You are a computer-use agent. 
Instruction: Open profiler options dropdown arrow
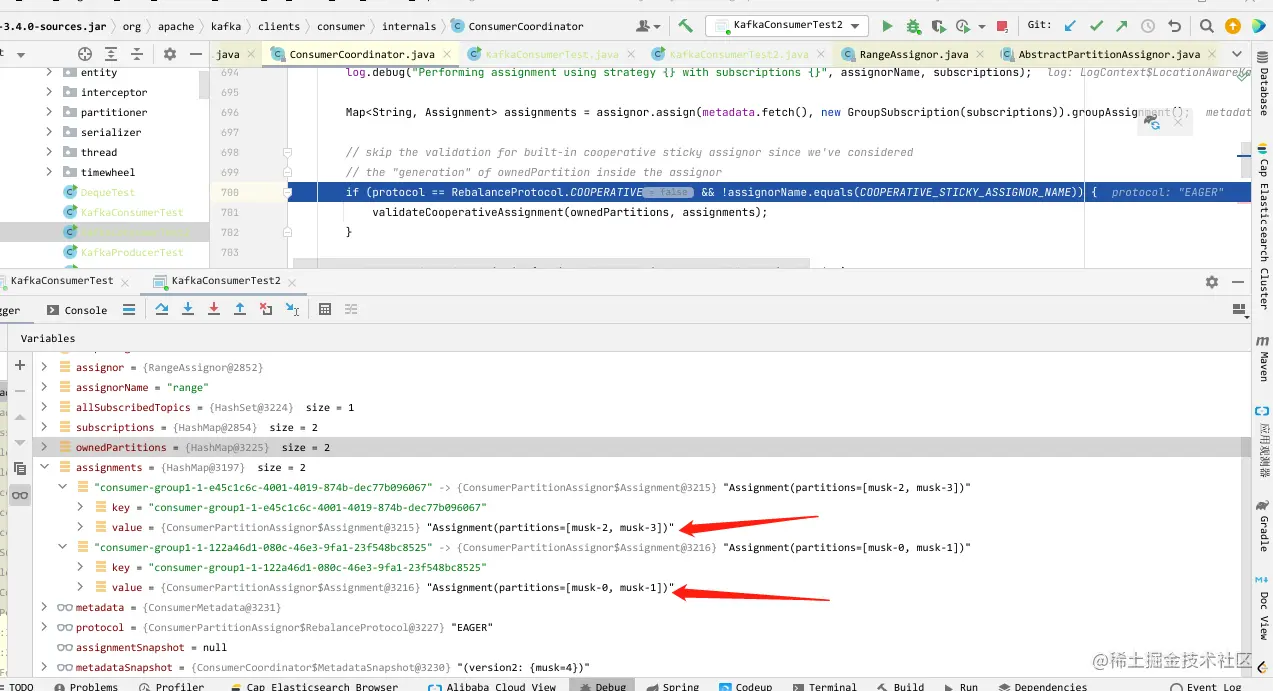coord(981,27)
